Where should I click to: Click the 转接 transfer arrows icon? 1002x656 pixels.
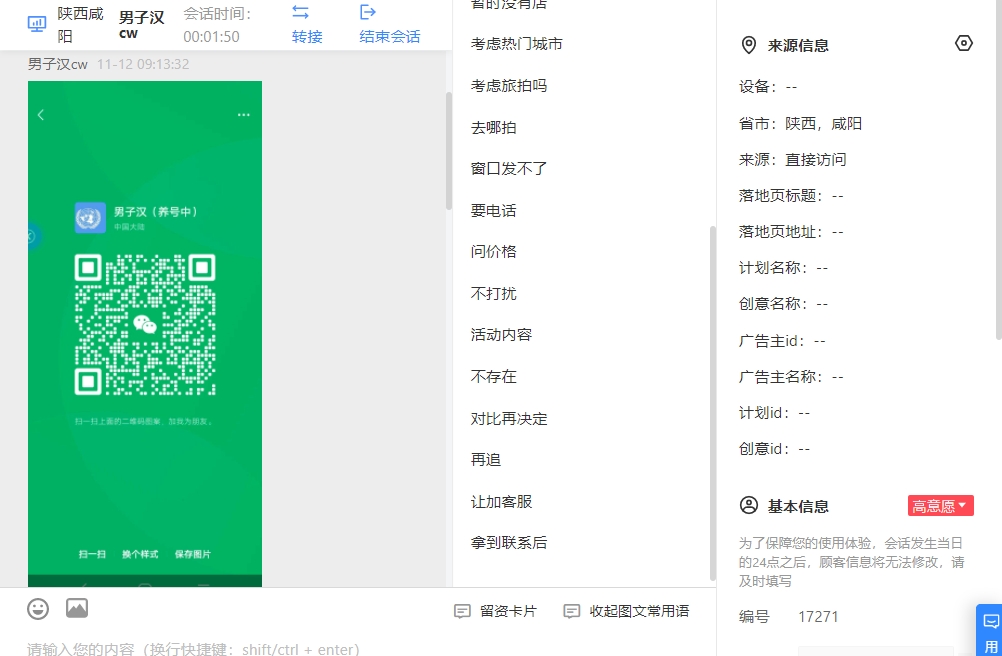coord(300,11)
